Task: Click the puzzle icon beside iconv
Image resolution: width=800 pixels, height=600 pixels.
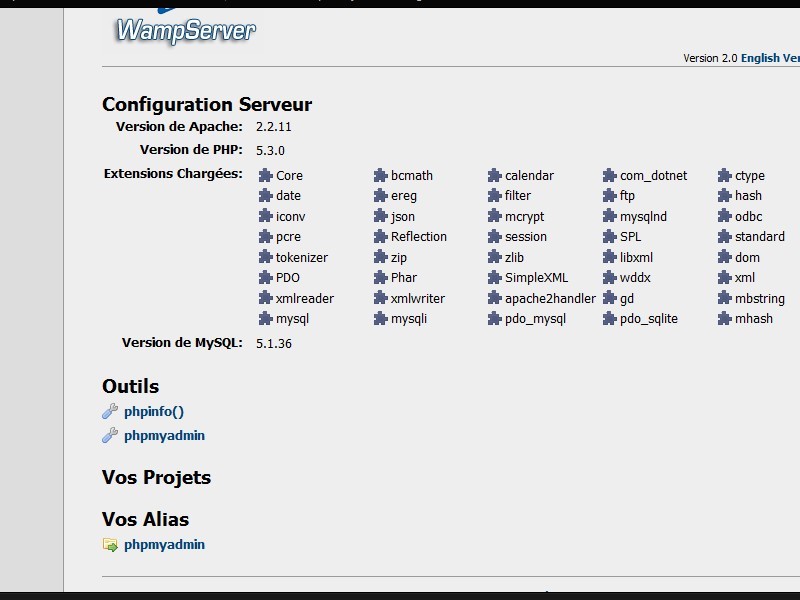Action: tap(265, 216)
